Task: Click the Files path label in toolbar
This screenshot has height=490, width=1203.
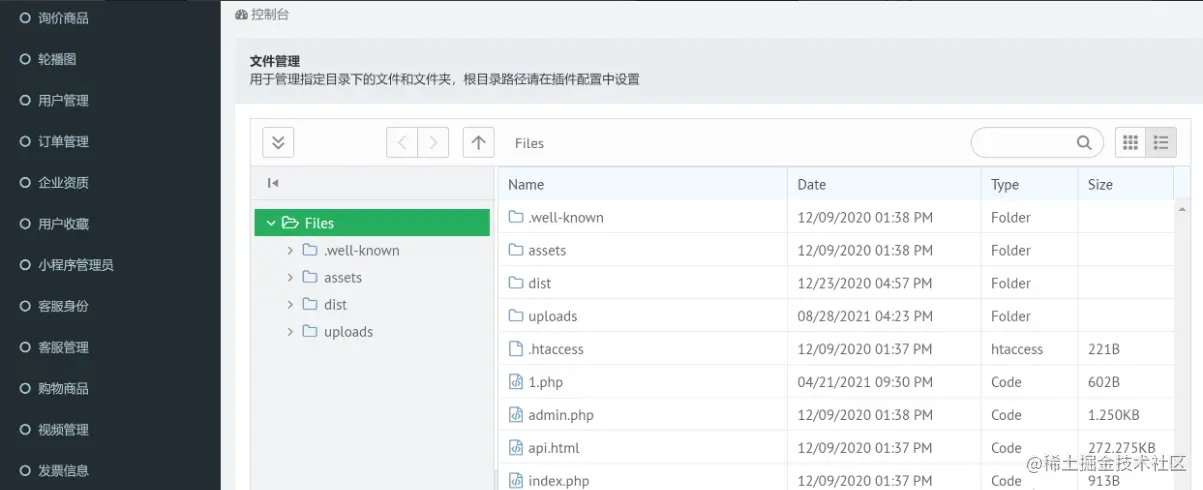Action: point(529,143)
